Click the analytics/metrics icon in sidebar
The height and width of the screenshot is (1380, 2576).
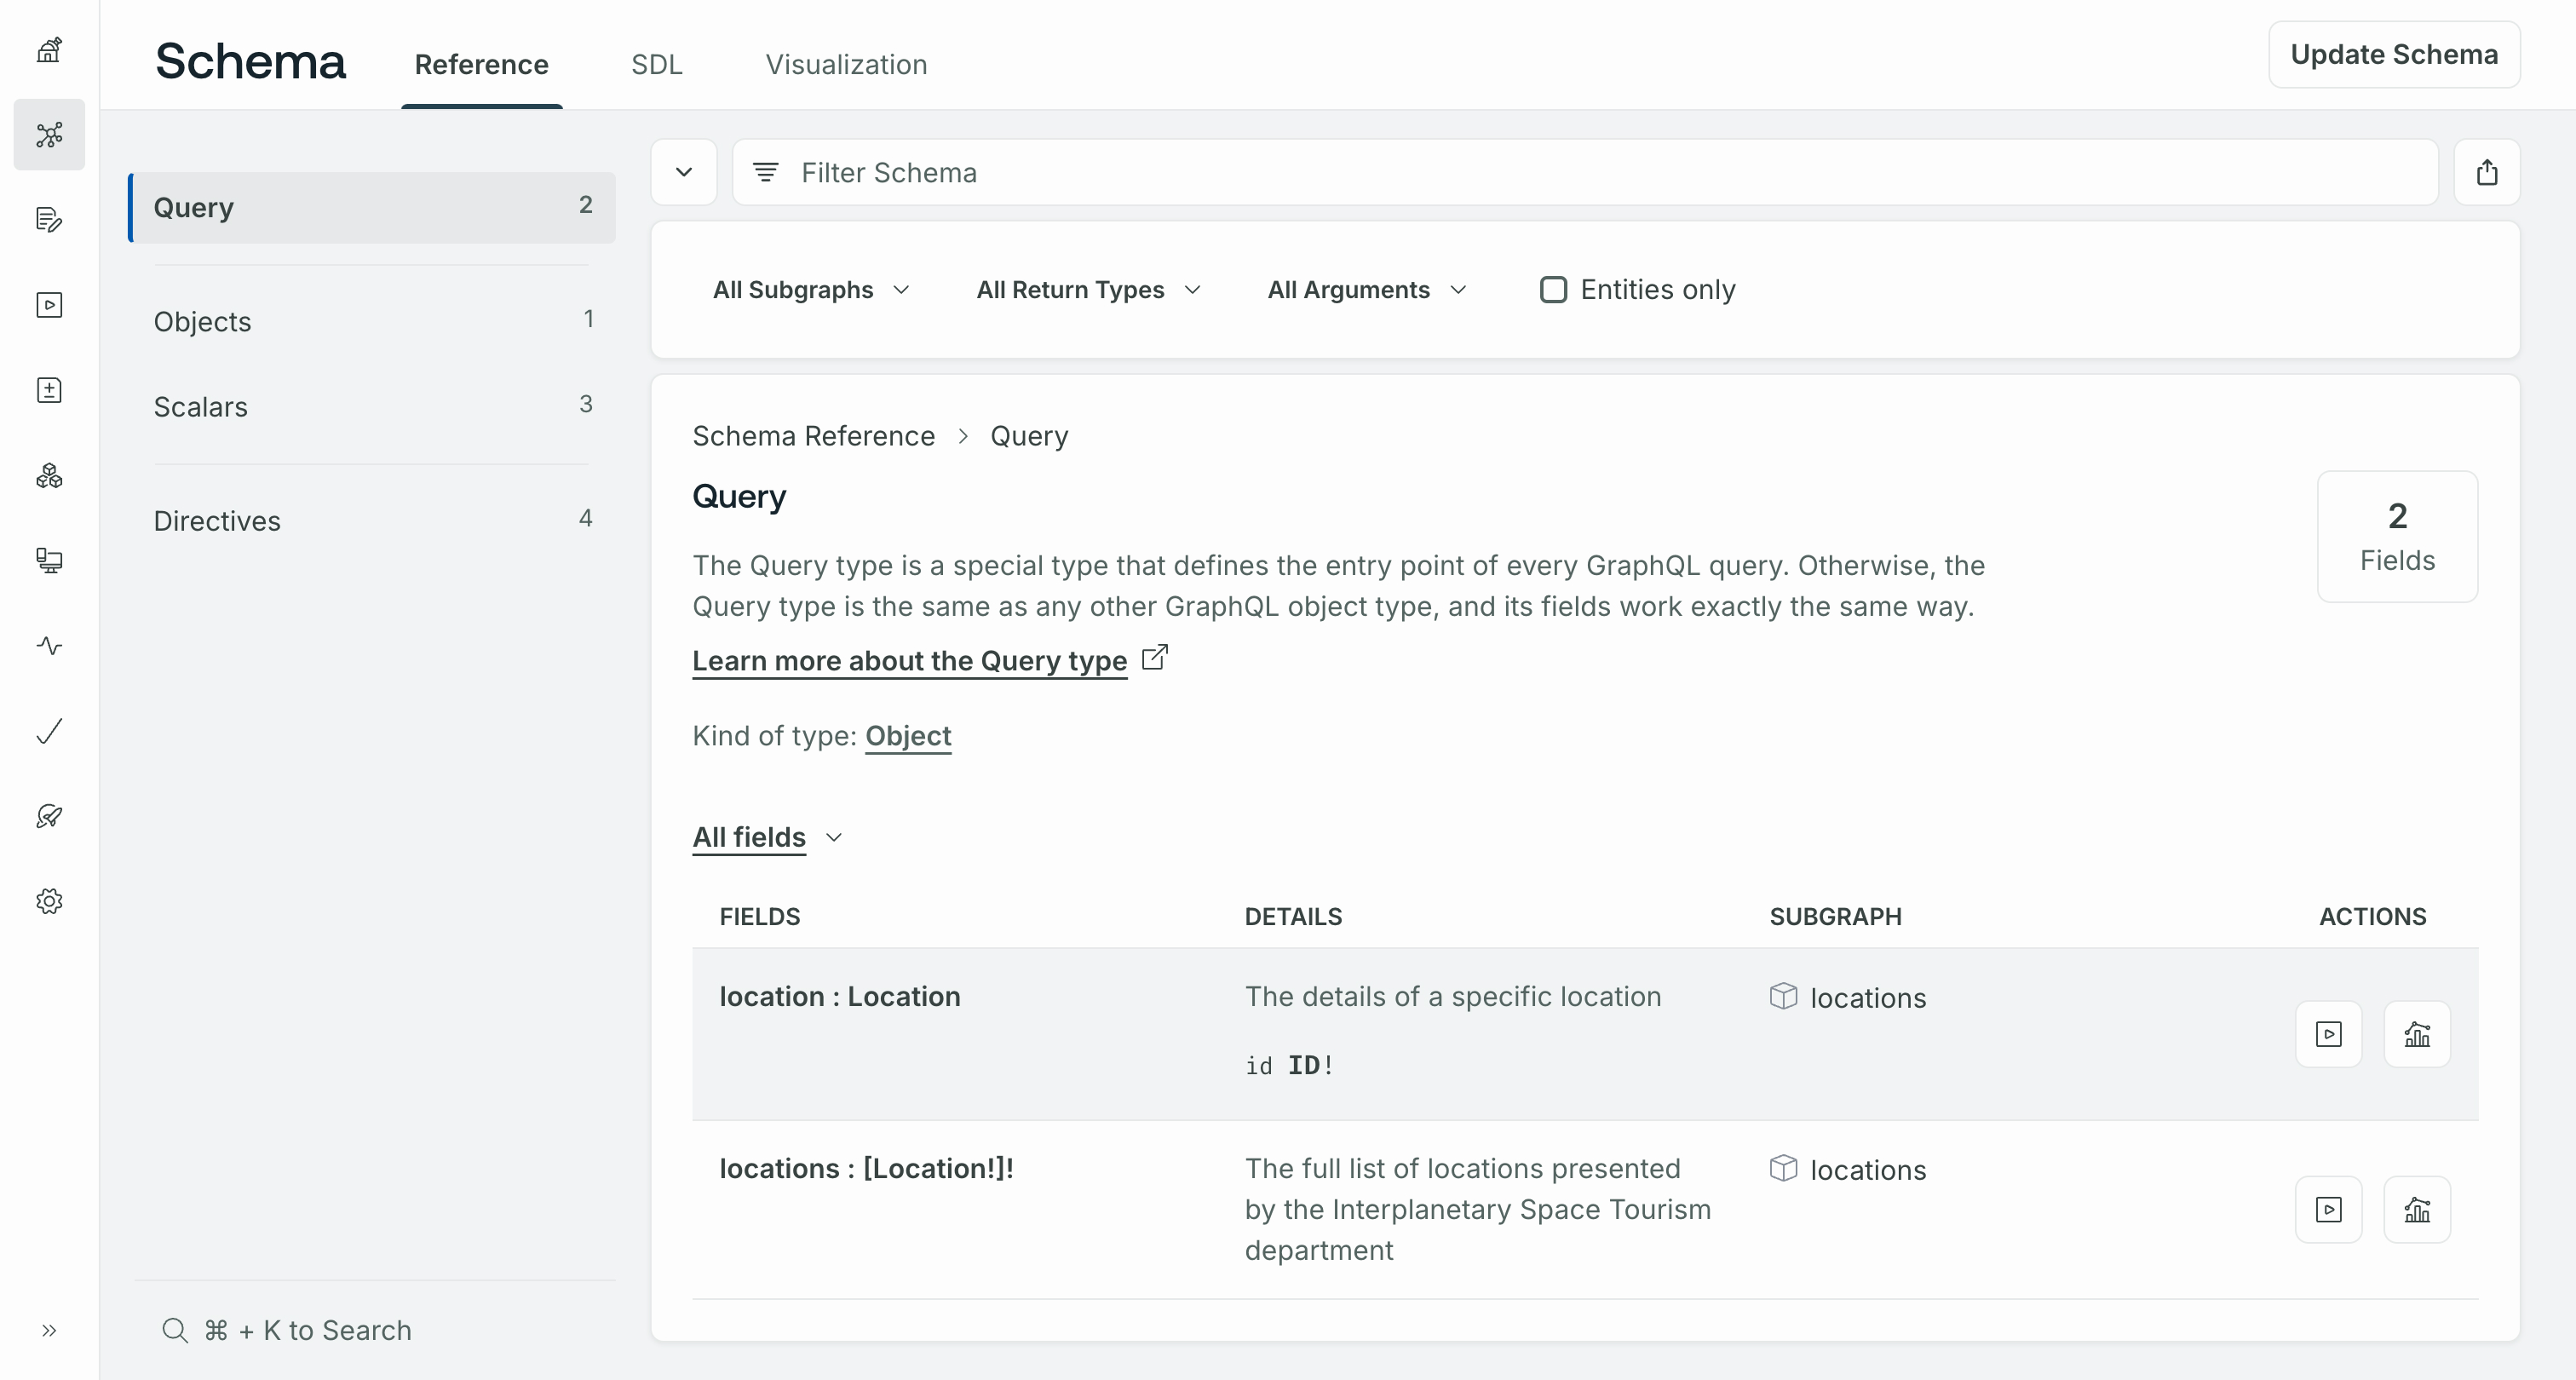(x=48, y=644)
